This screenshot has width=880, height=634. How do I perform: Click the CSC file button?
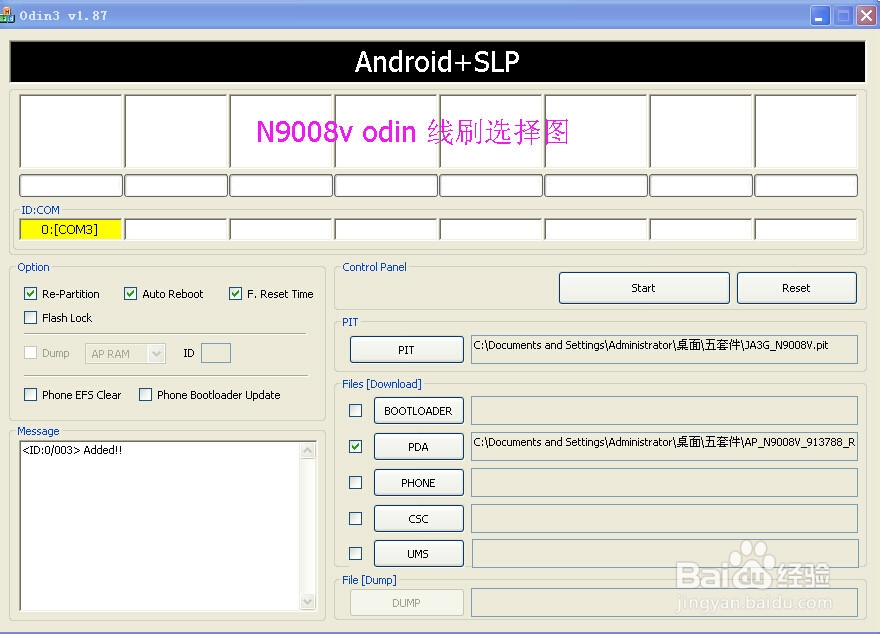[419, 518]
